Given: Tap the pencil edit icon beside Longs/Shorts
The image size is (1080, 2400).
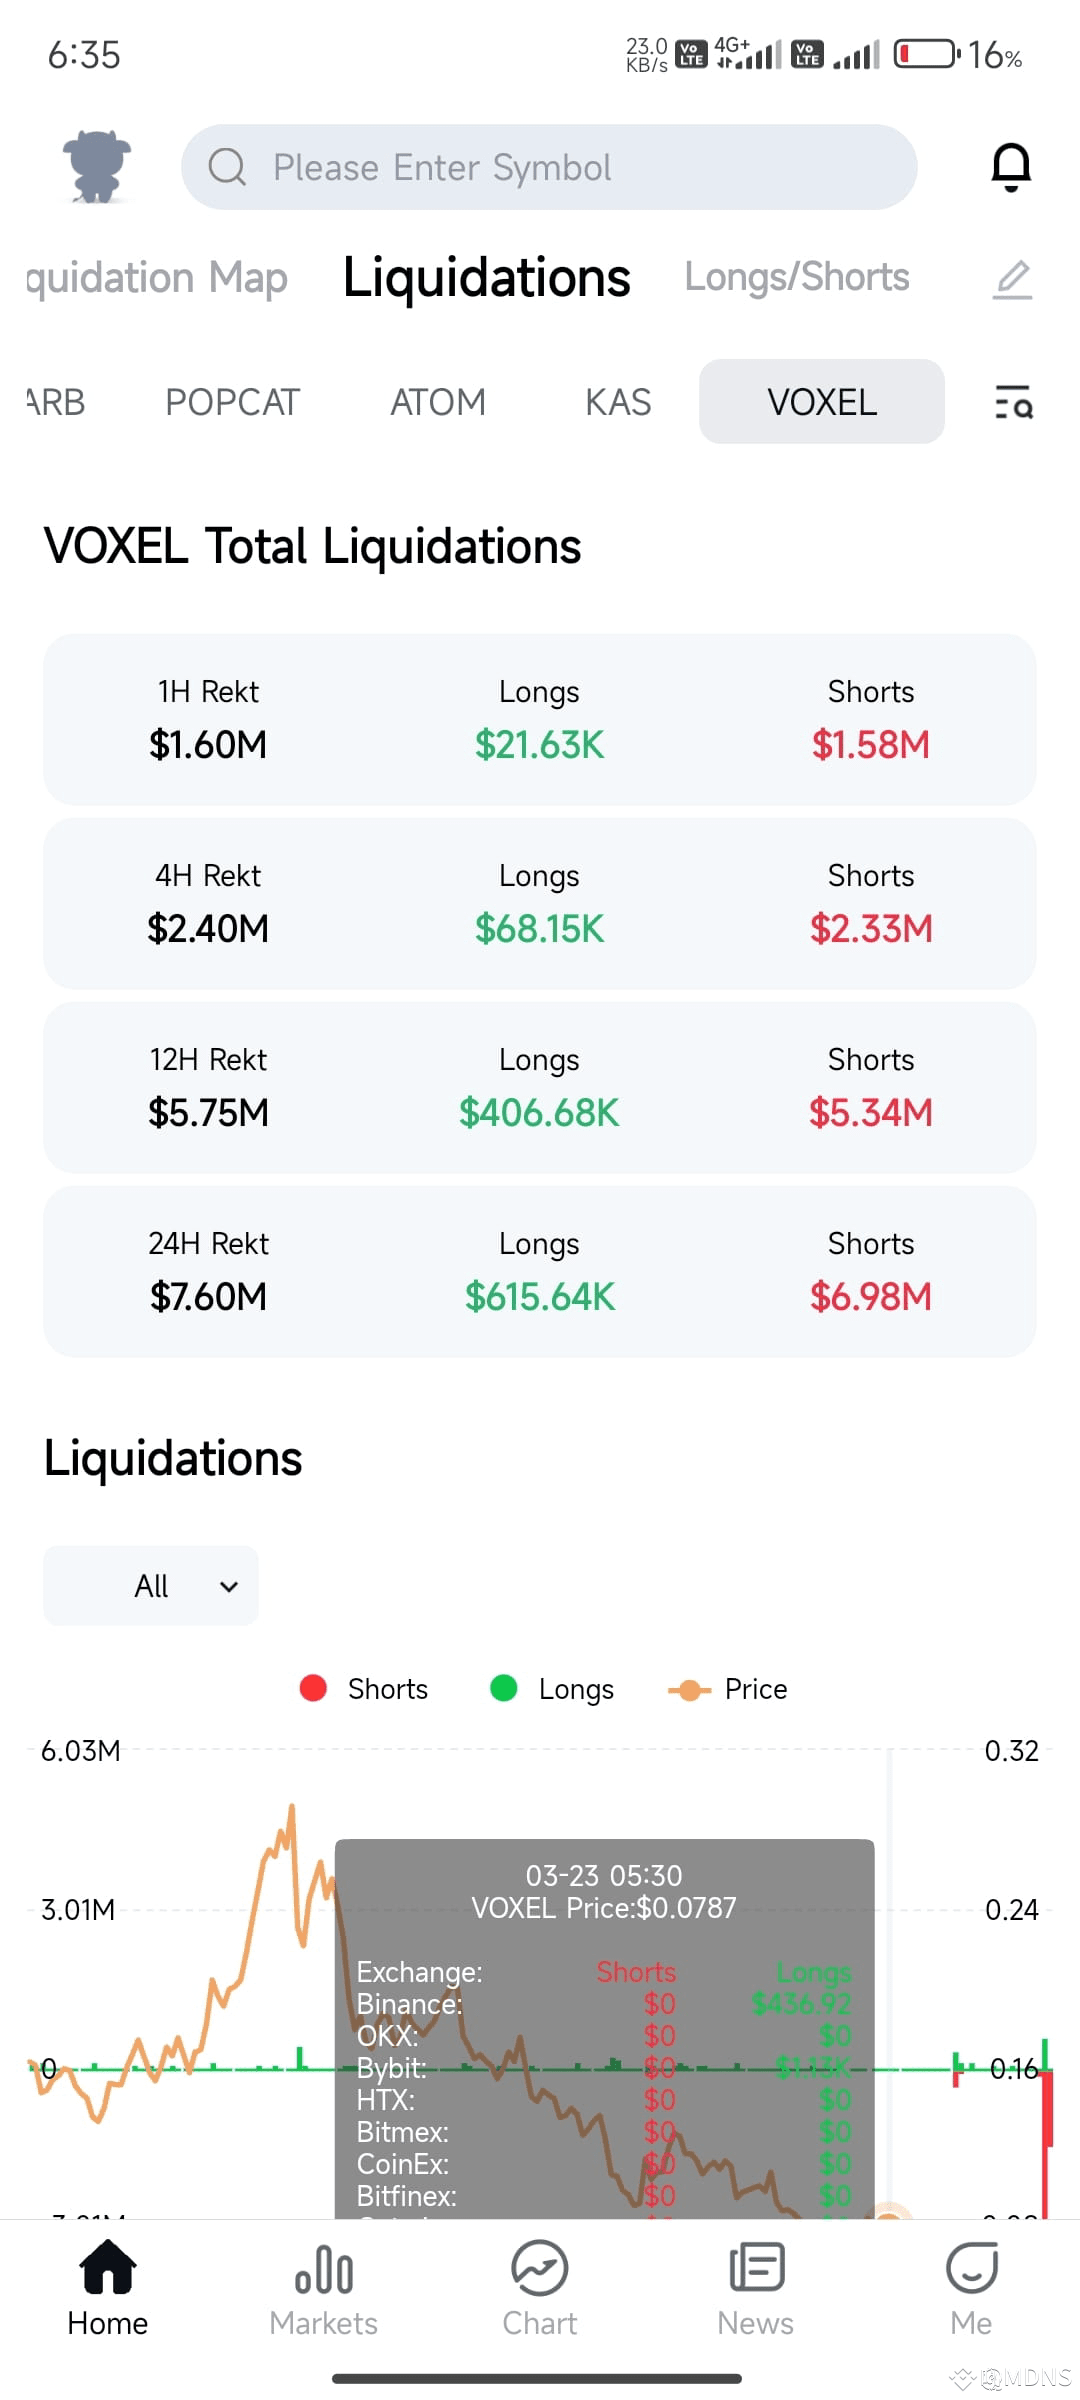Looking at the screenshot, I should pos(1012,279).
